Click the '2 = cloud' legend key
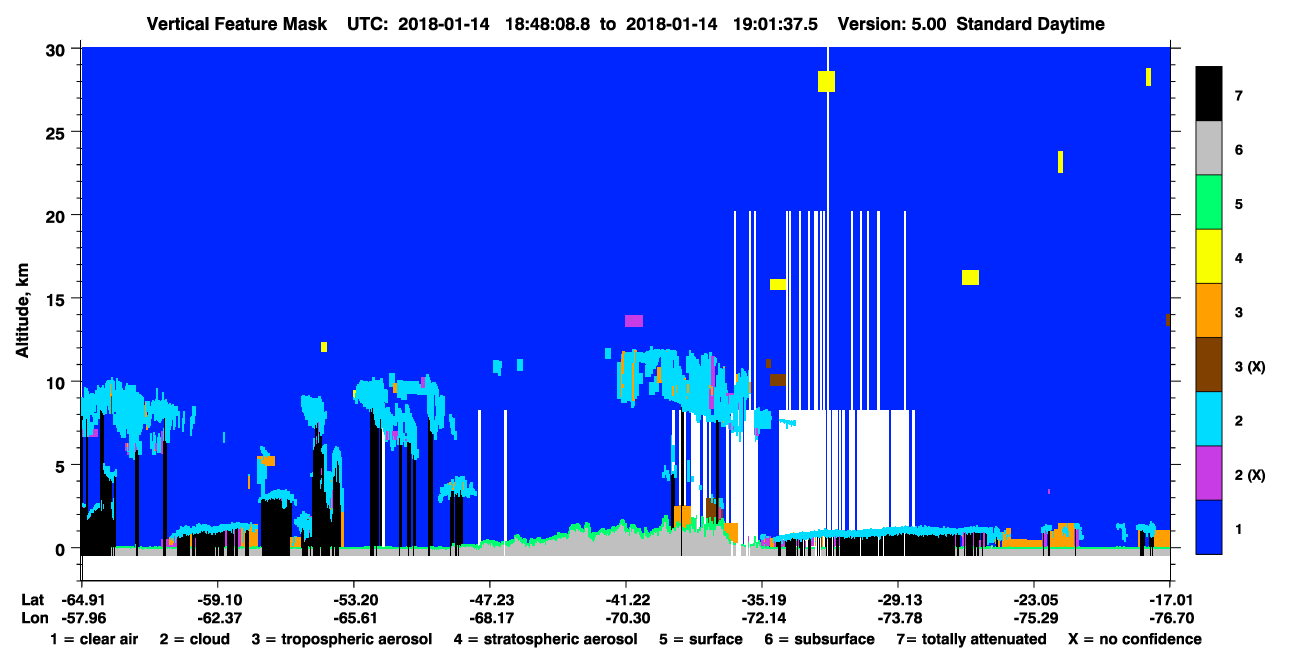Viewport: 1300px width, 667px height. point(196,639)
